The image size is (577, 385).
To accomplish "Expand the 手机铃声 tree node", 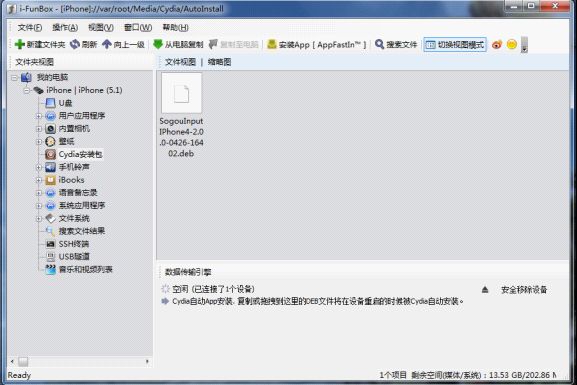I will 39,167.
